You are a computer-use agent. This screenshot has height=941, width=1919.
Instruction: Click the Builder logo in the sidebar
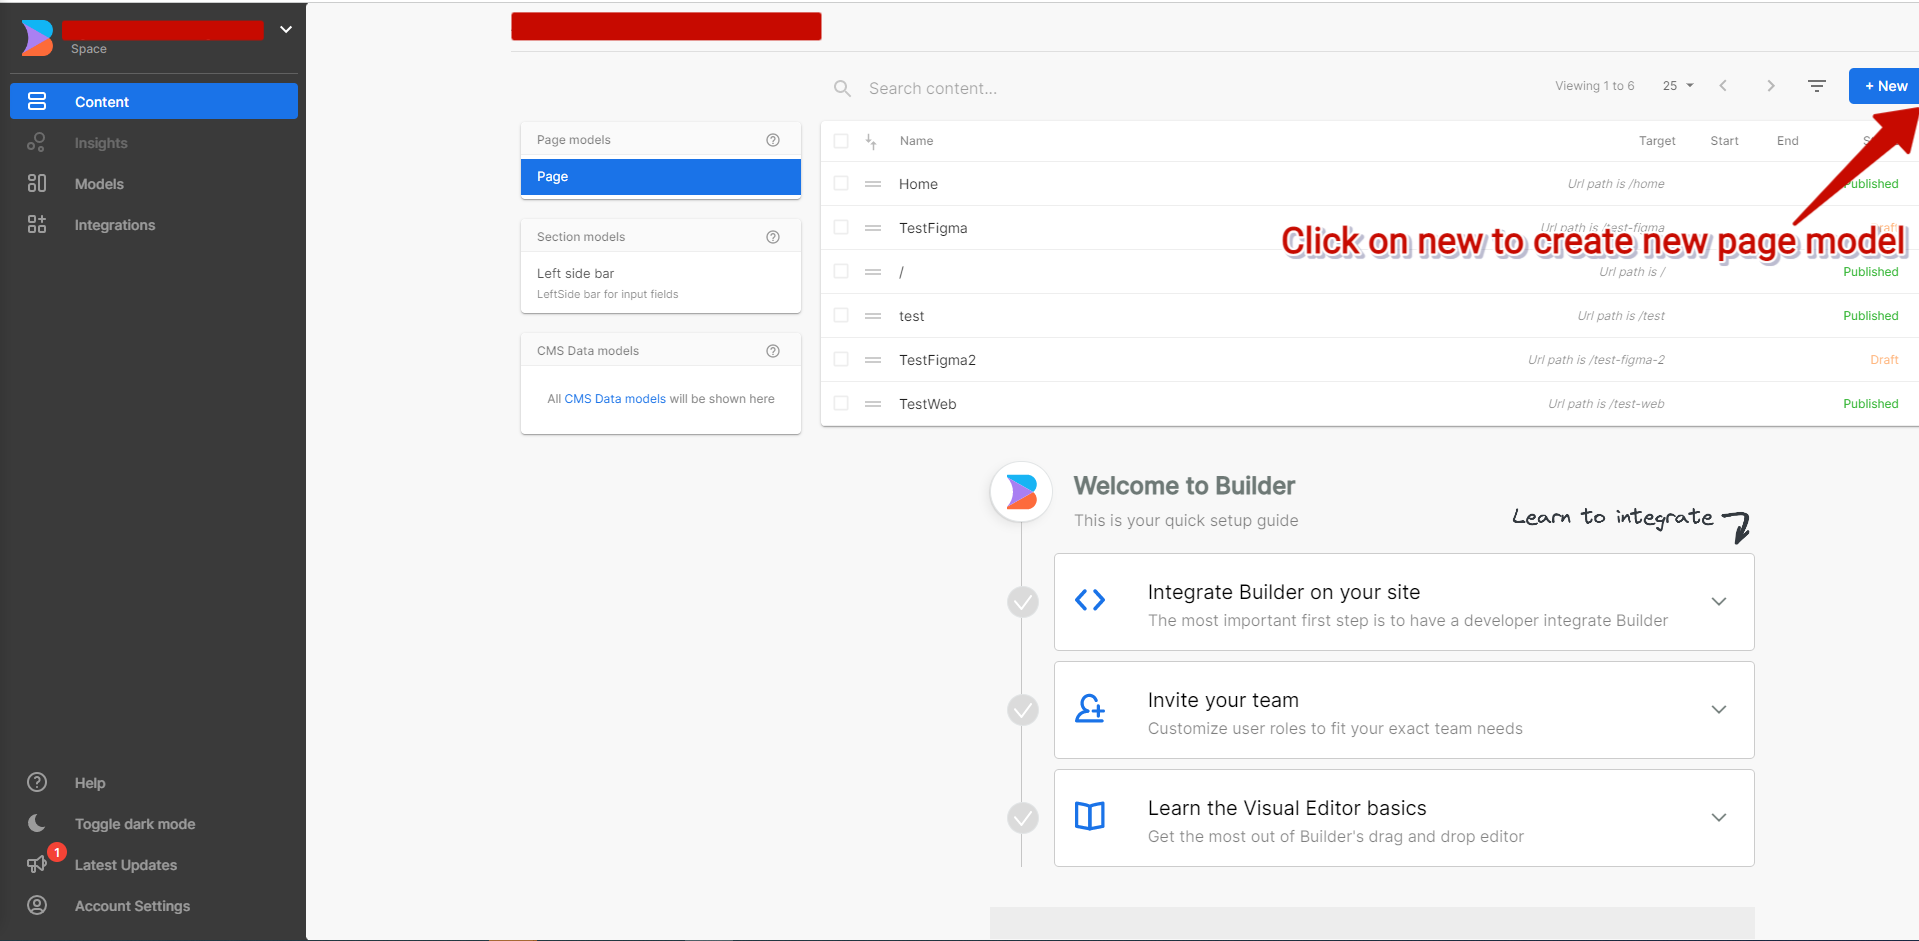pyautogui.click(x=37, y=38)
